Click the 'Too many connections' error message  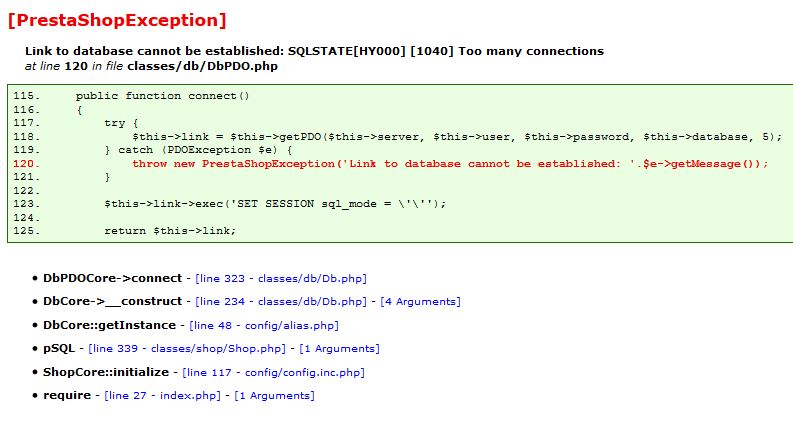click(x=531, y=51)
